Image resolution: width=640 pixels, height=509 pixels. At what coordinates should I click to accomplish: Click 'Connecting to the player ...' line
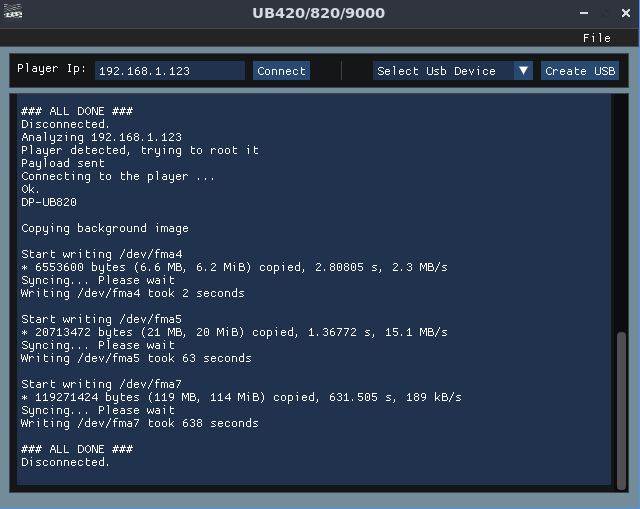pyautogui.click(x=118, y=176)
